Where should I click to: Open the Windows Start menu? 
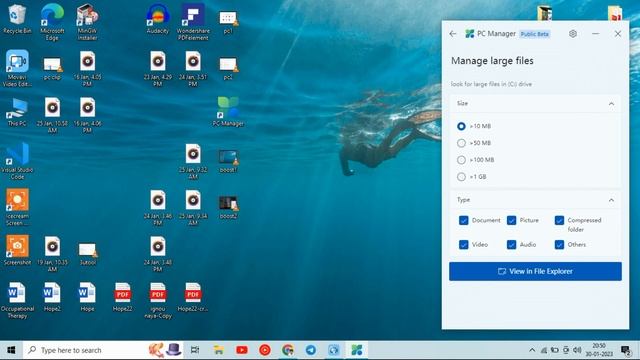tap(11, 350)
